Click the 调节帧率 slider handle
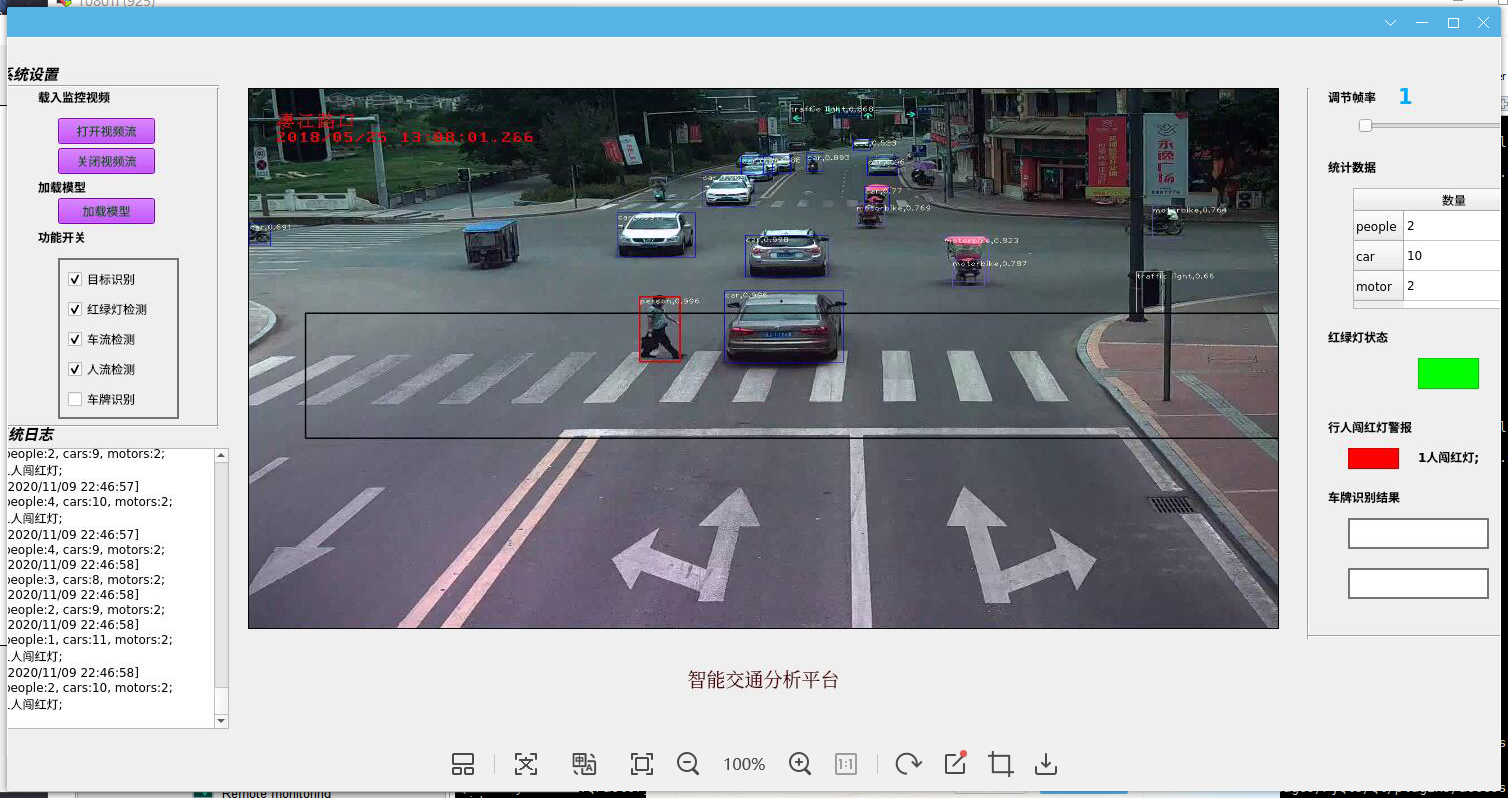1508x798 pixels. [1365, 124]
